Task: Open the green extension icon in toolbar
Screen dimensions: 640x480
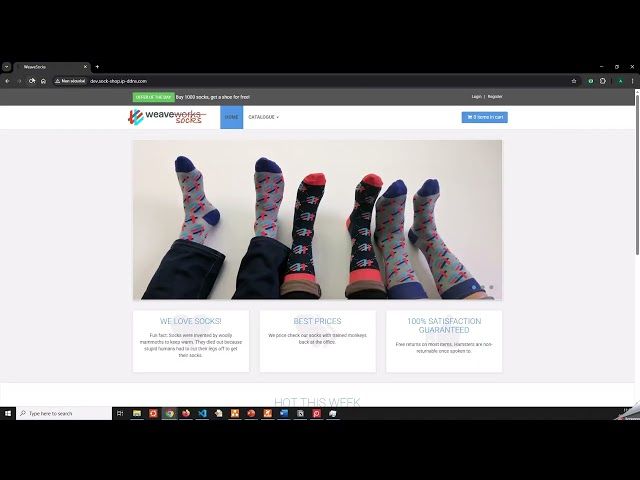Action: click(x=591, y=81)
